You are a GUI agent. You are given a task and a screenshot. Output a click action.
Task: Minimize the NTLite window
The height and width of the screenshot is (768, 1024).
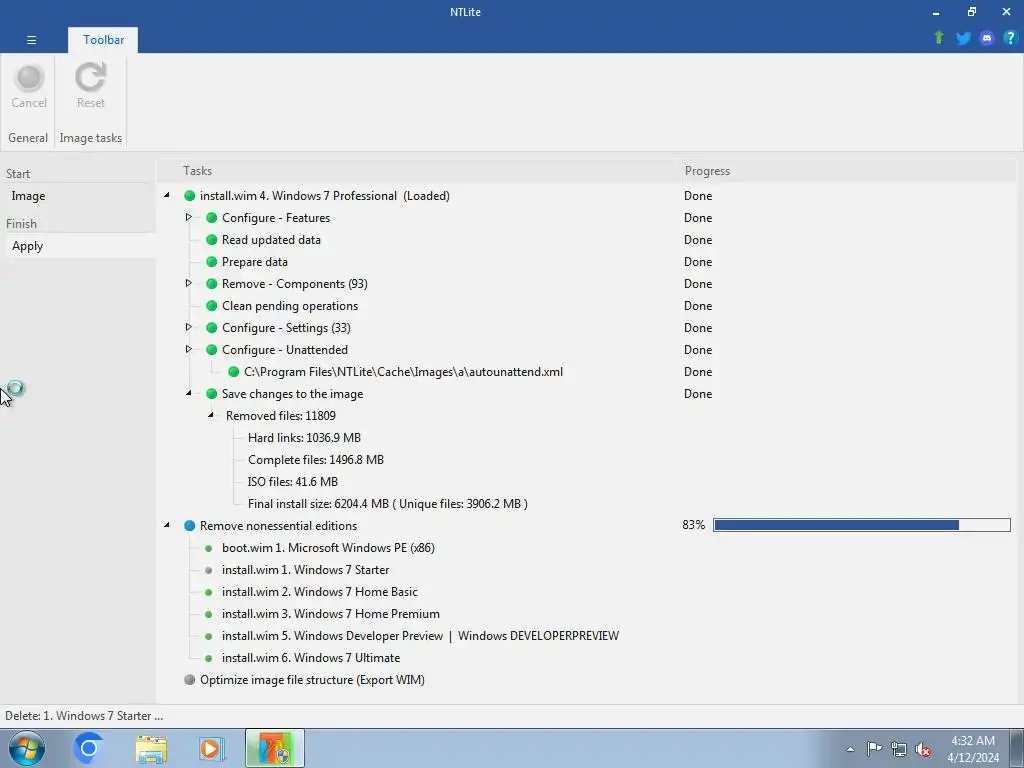coord(936,12)
